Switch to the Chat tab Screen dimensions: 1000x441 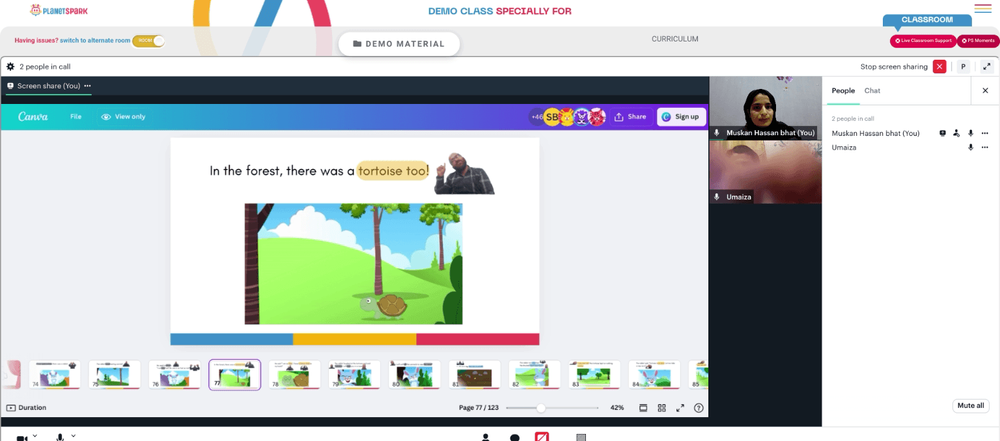point(872,91)
